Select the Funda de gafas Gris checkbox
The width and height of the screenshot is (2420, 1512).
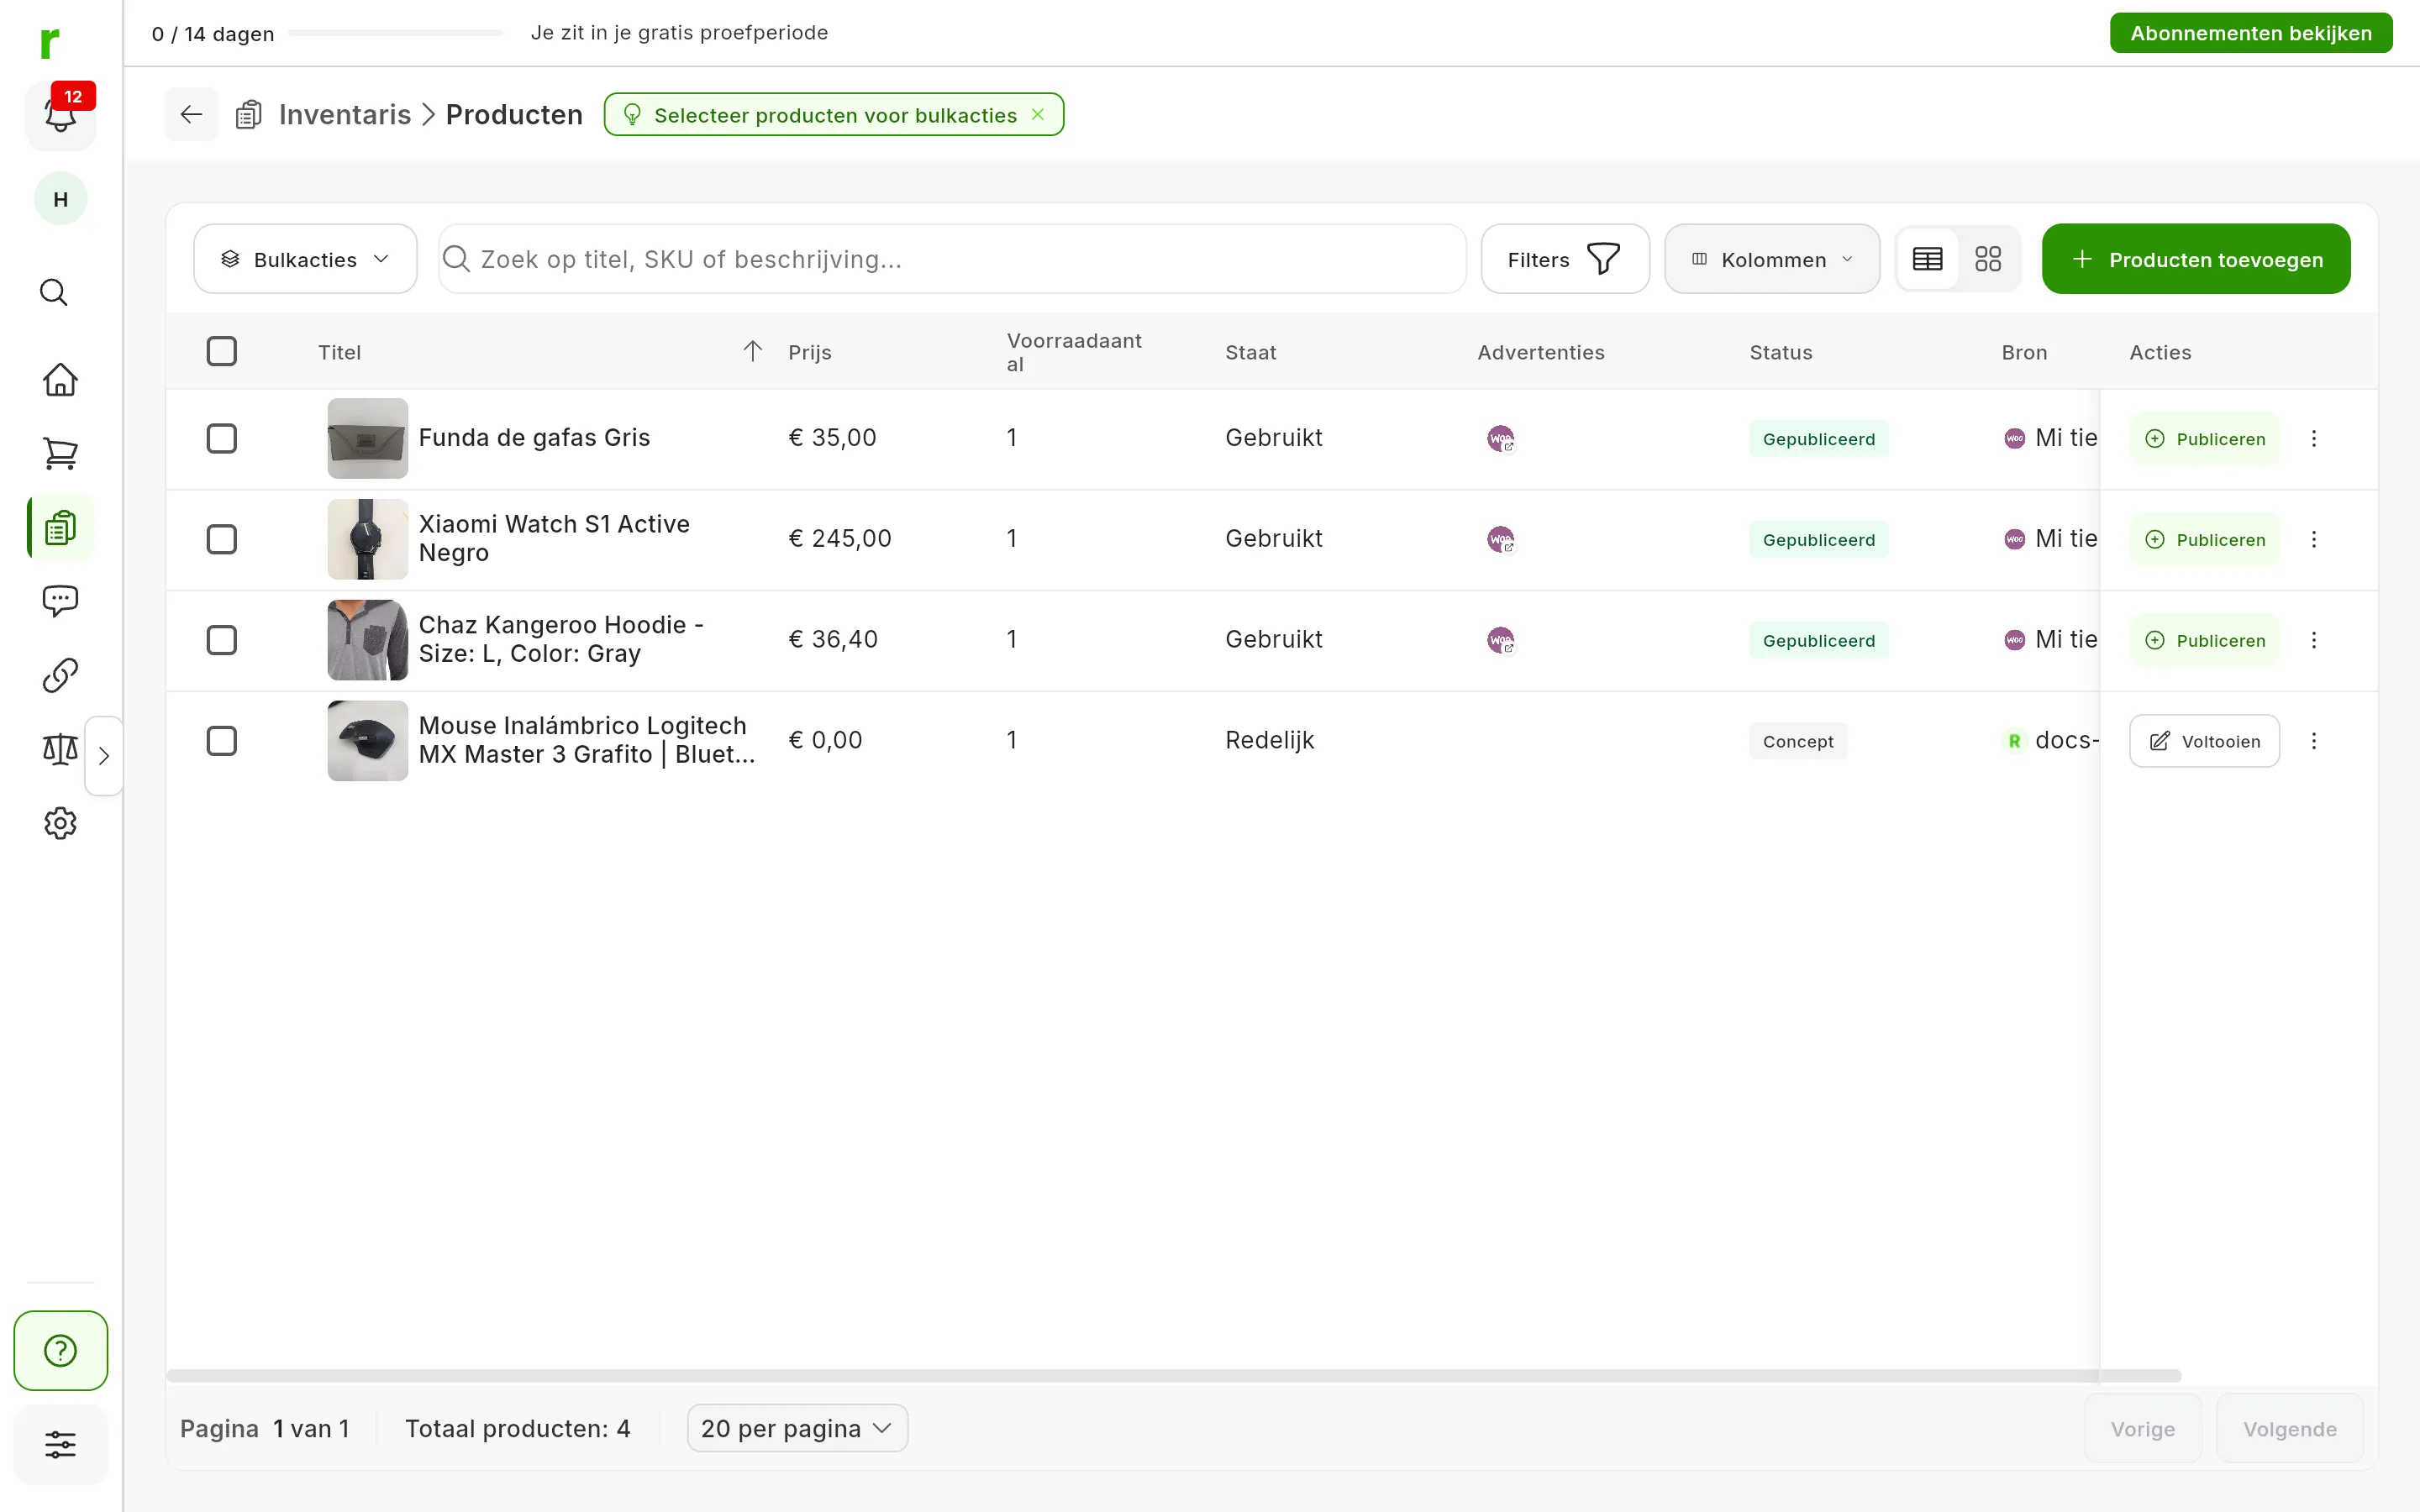tap(222, 438)
